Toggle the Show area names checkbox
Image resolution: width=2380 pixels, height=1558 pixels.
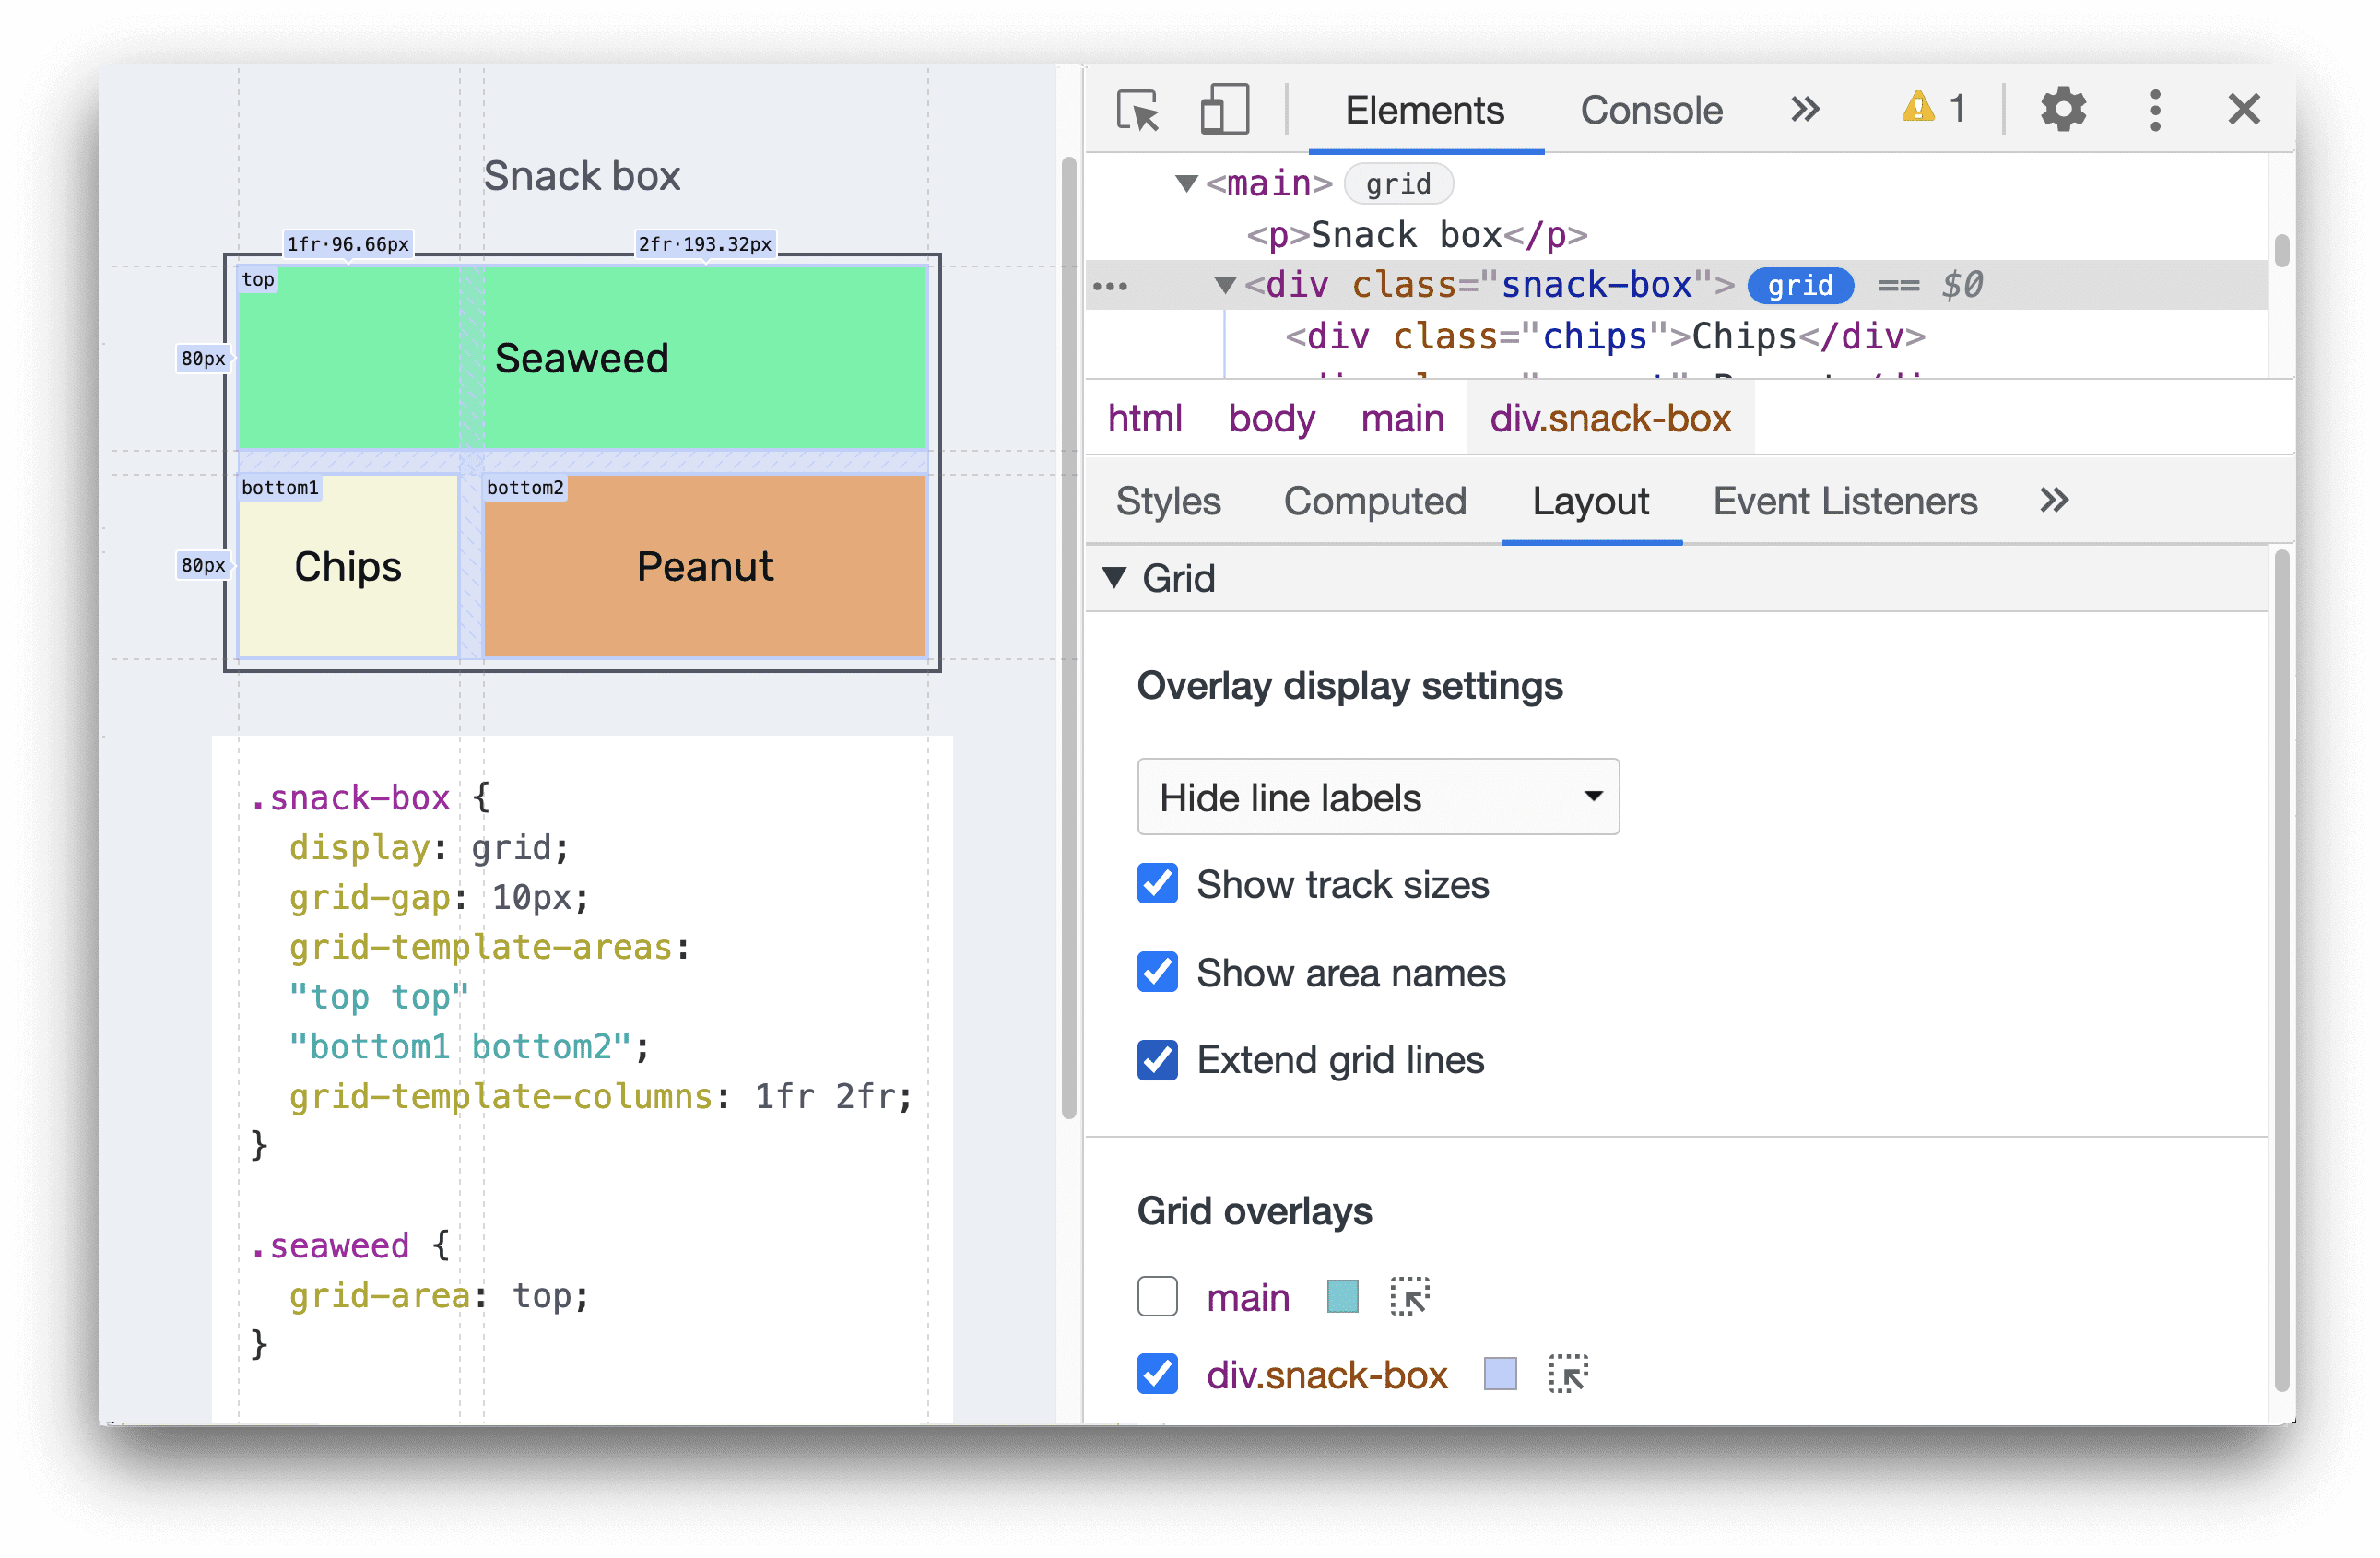1156,970
